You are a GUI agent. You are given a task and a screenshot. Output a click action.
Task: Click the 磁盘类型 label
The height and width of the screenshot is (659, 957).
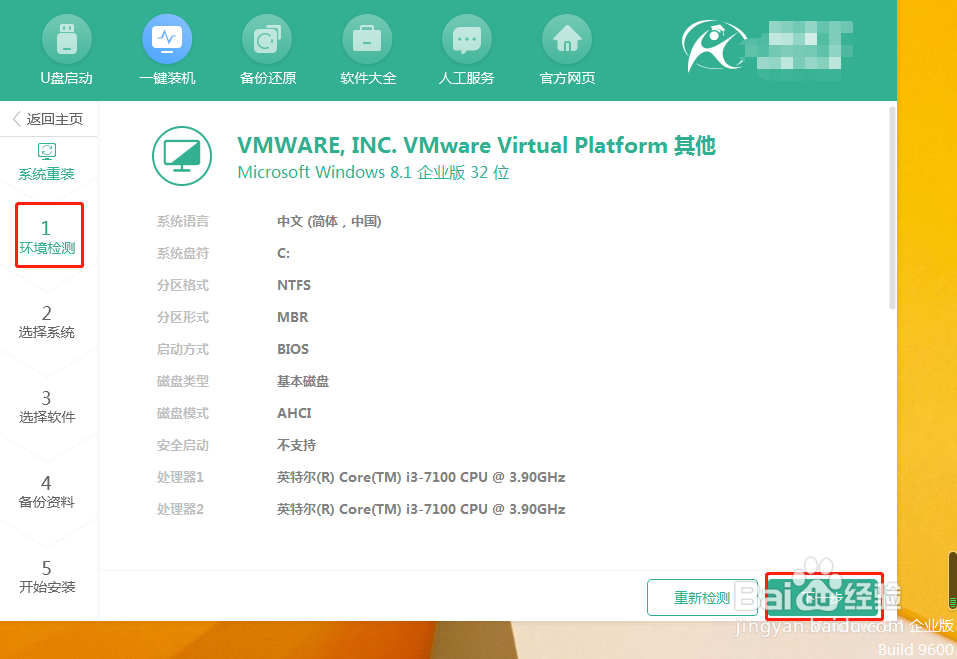(x=182, y=381)
